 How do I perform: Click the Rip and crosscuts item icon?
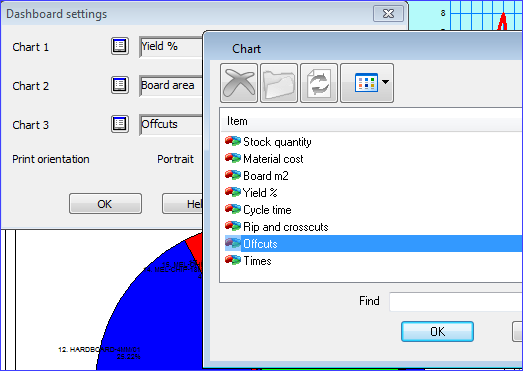pyautogui.click(x=233, y=226)
